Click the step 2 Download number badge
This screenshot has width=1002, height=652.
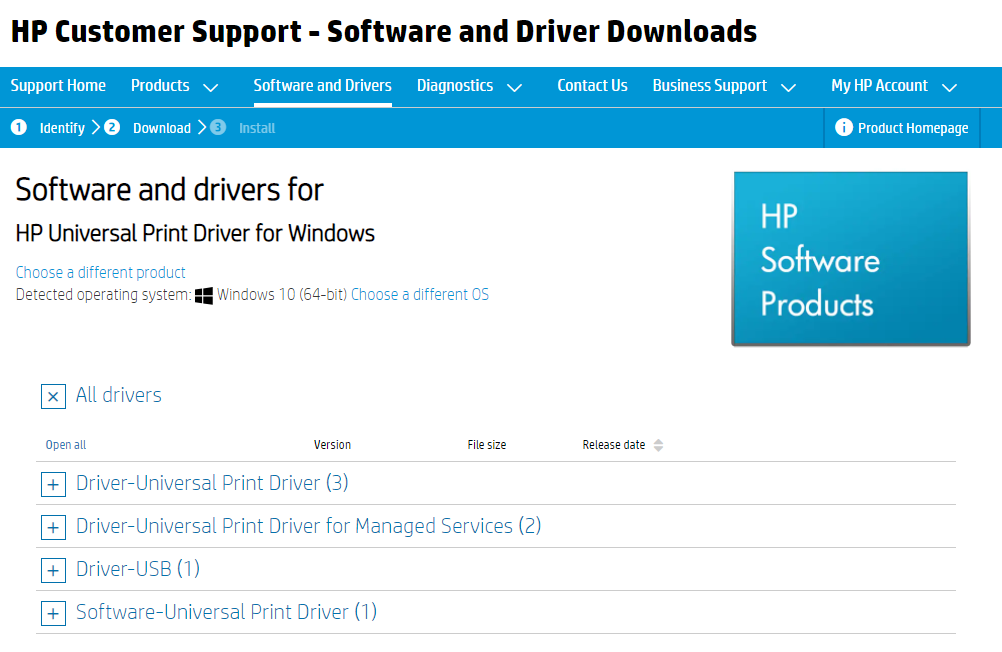[112, 127]
